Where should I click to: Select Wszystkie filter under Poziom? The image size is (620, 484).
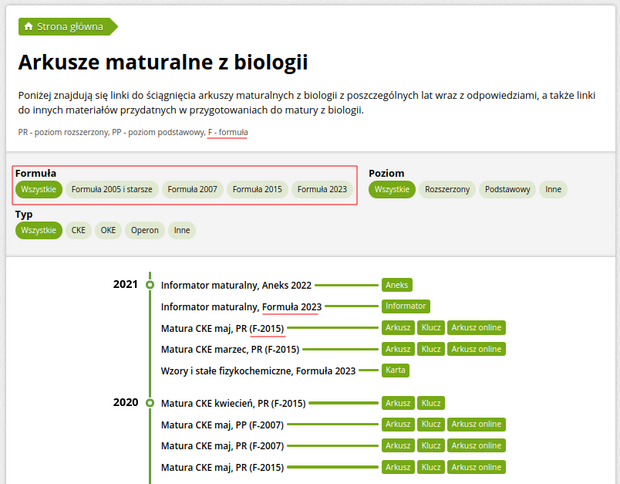[x=392, y=189]
